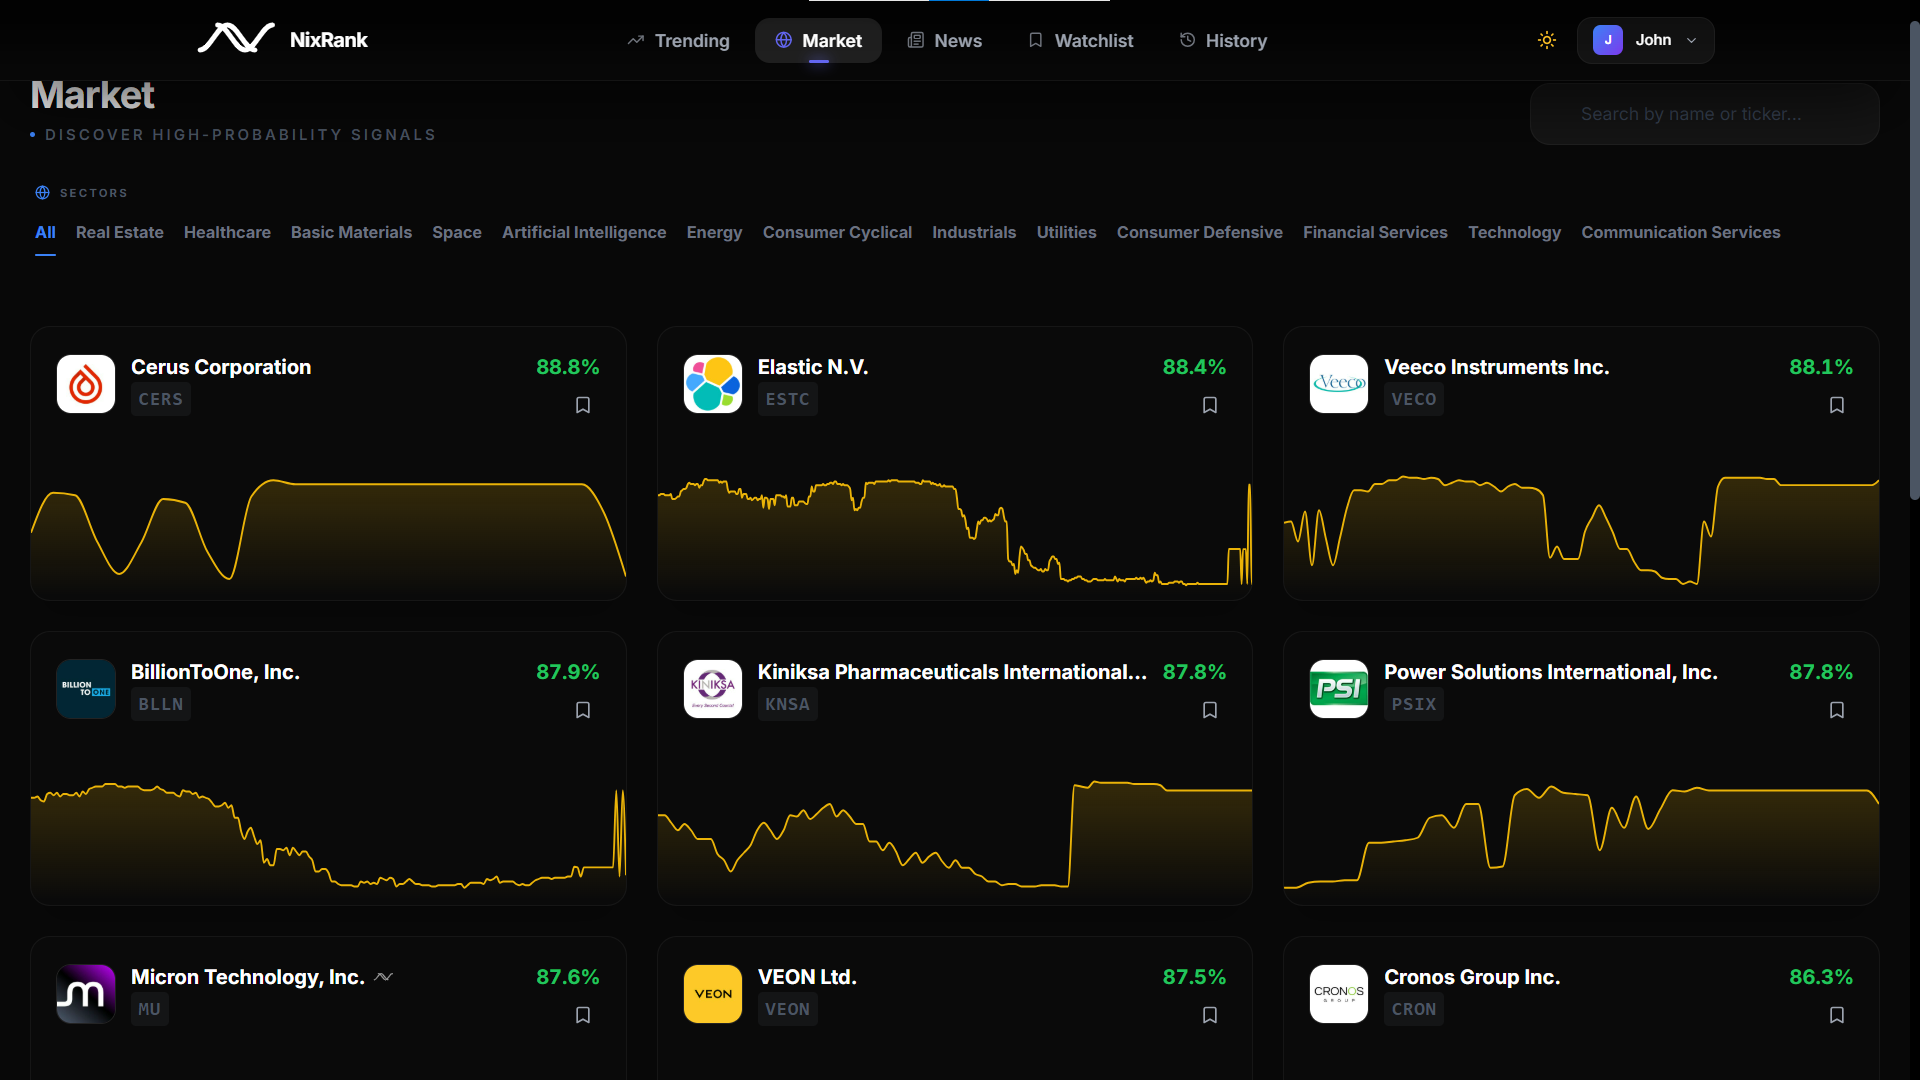Bookmark BillionToOne to watchlist
The height and width of the screenshot is (1080, 1920).
[583, 710]
